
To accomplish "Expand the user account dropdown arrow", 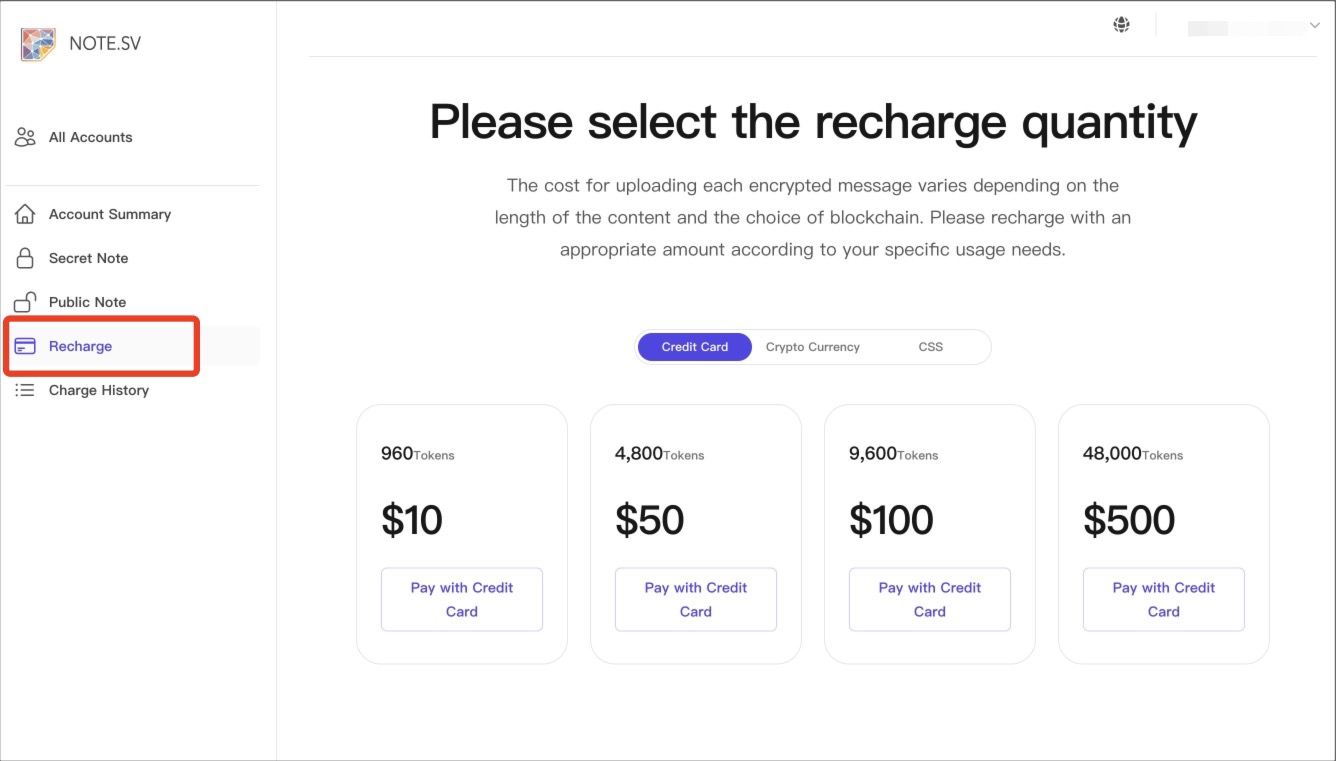I will [1314, 26].
